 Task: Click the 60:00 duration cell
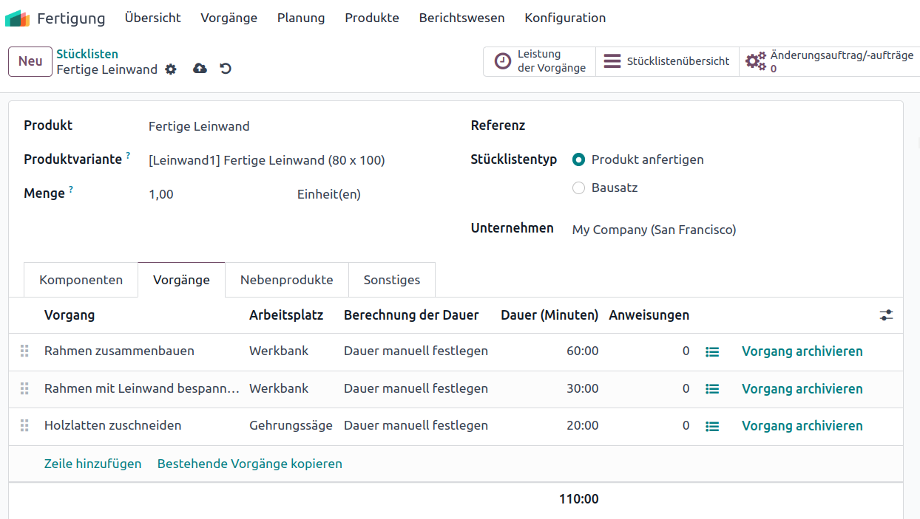coord(583,351)
